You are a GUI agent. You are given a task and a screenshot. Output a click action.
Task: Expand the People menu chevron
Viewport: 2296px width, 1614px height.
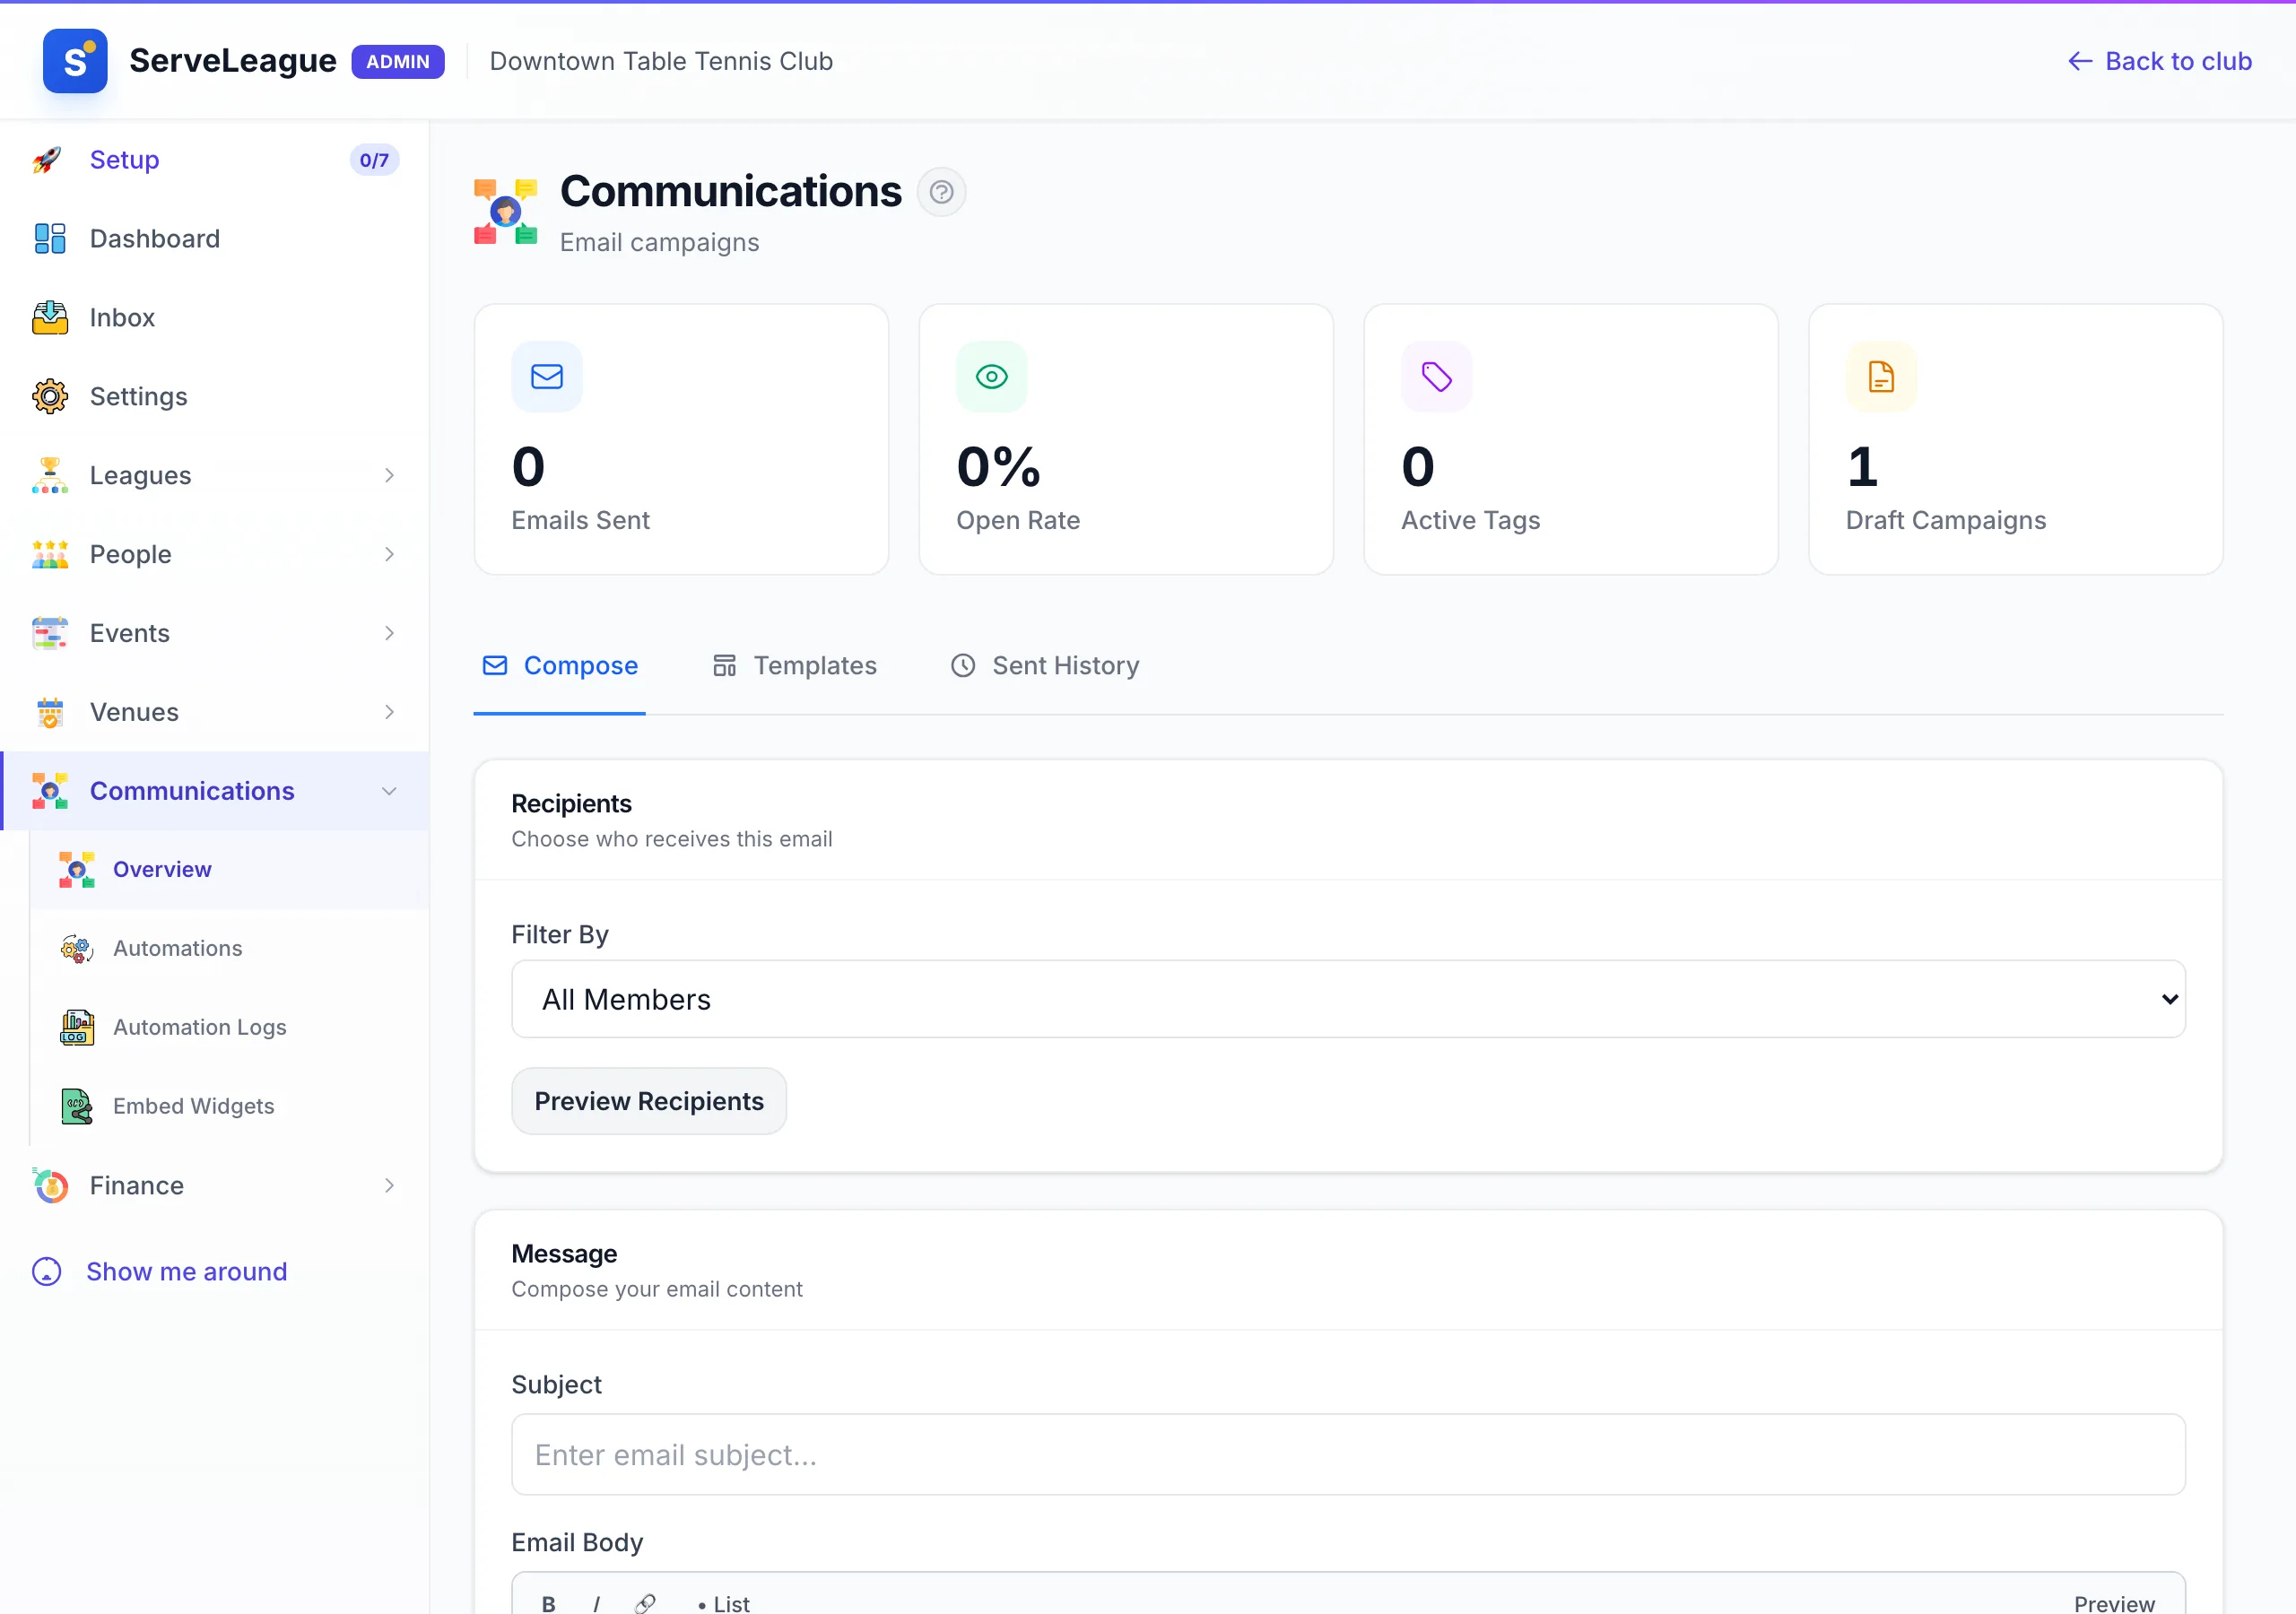point(389,555)
